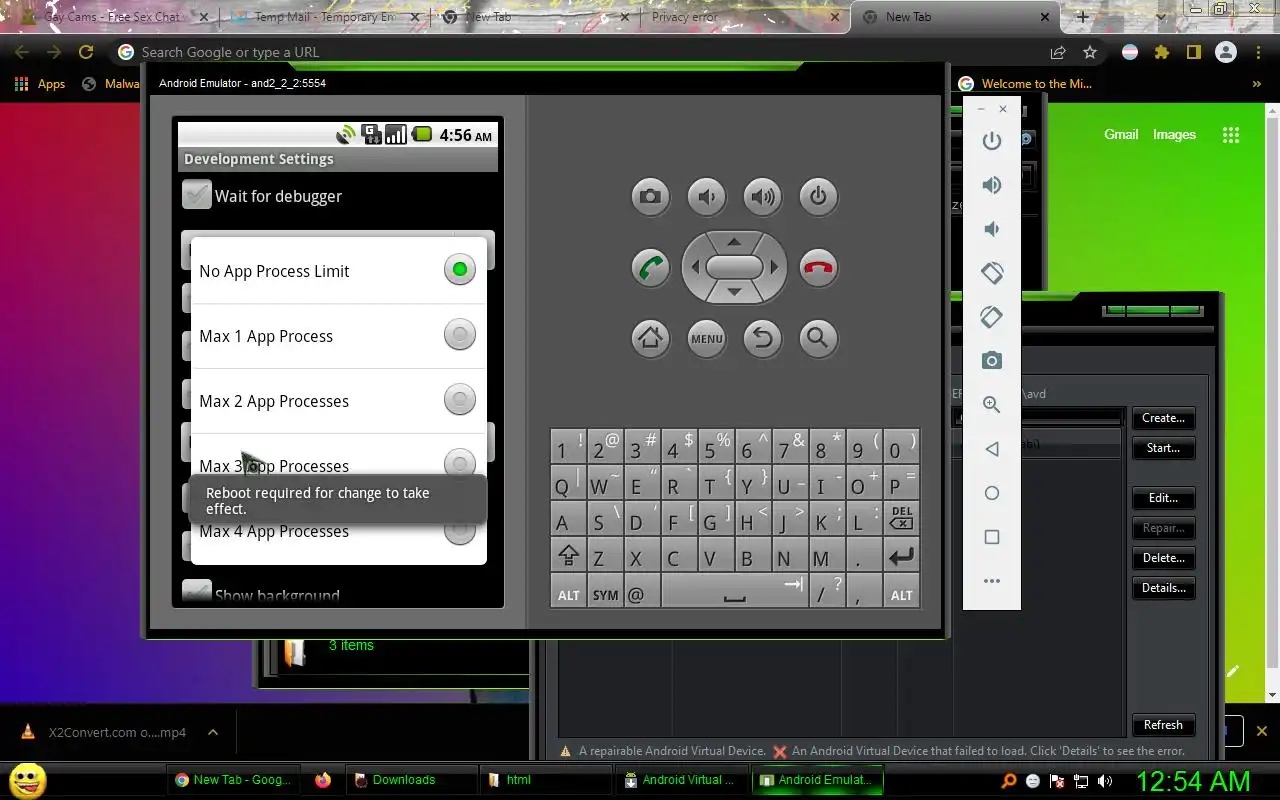Click D-pad up arrow
The image size is (1280, 800).
tap(734, 241)
